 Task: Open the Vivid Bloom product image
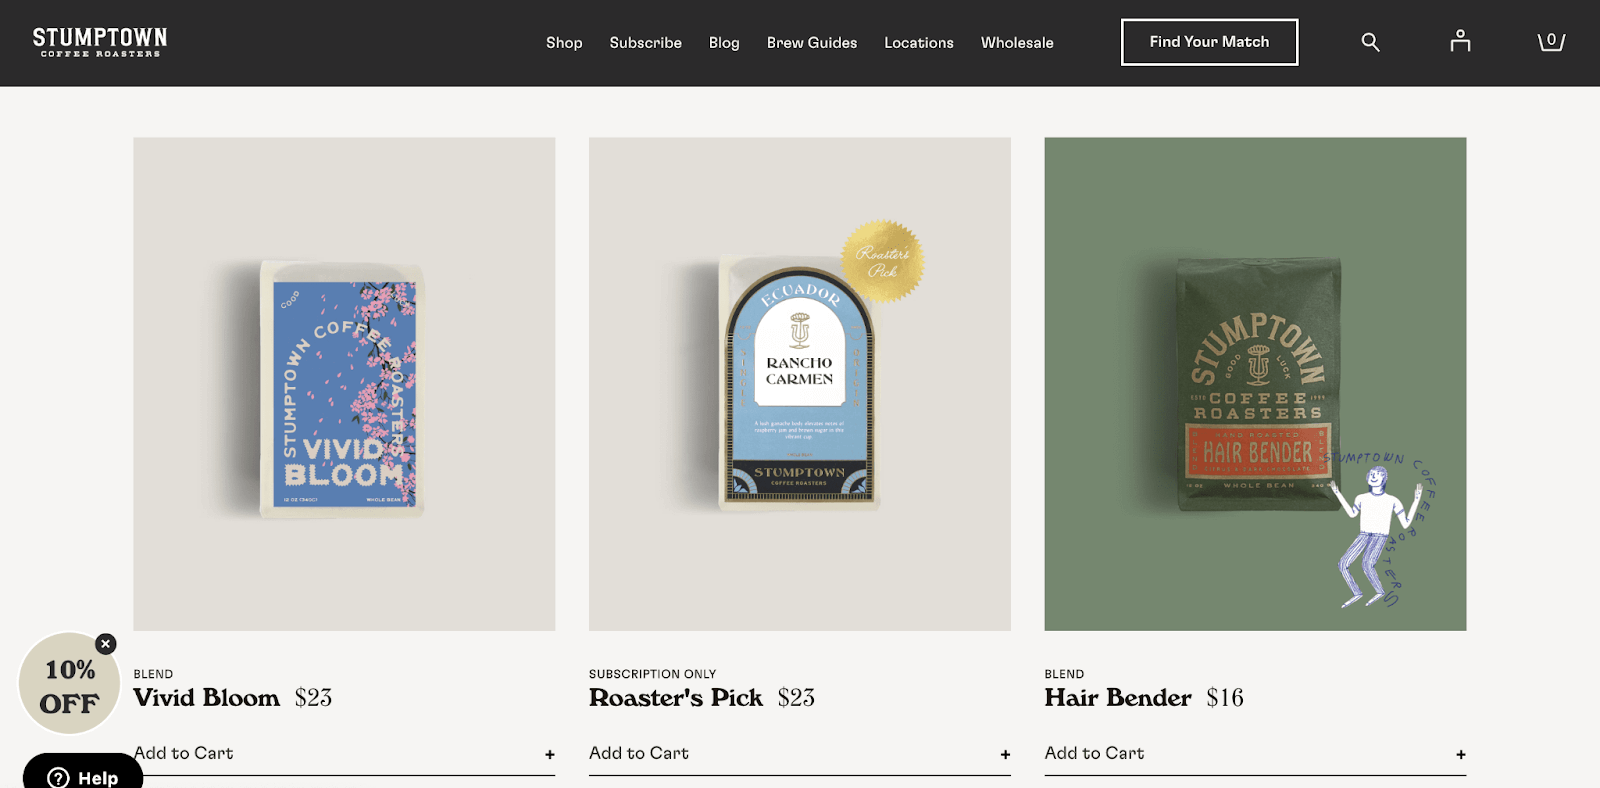pos(344,384)
